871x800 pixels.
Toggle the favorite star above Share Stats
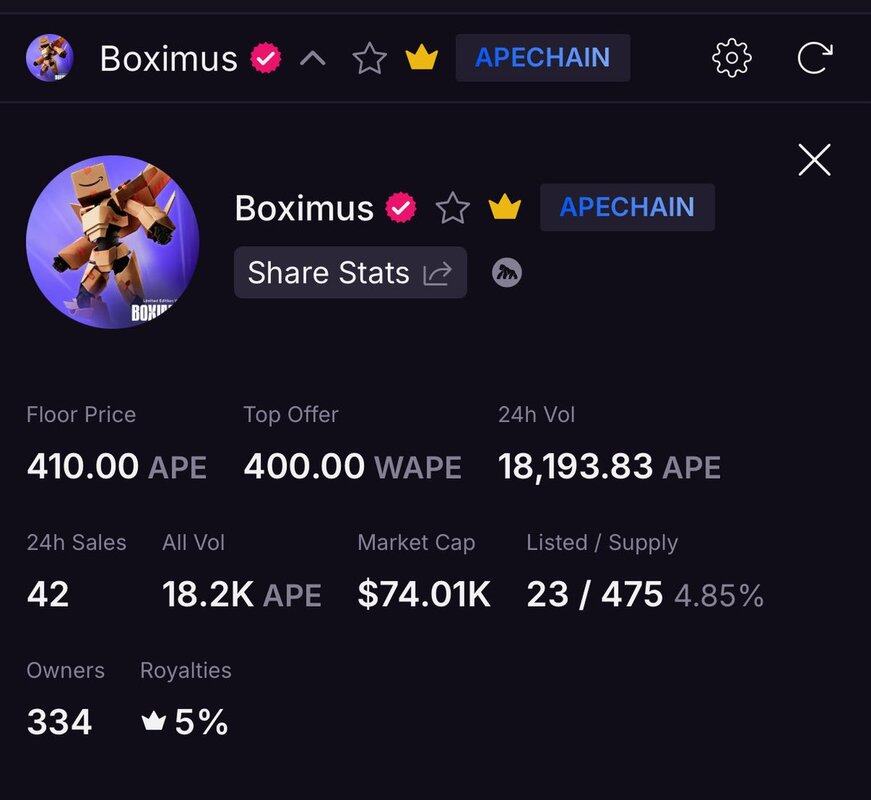point(453,208)
